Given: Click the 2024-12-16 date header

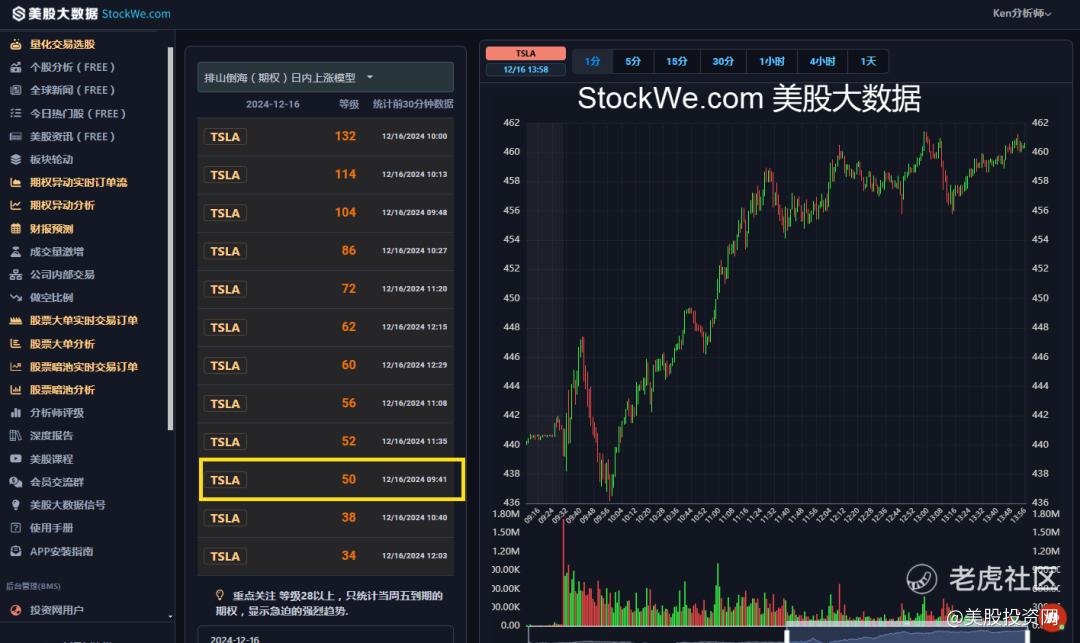Looking at the screenshot, I should (273, 104).
